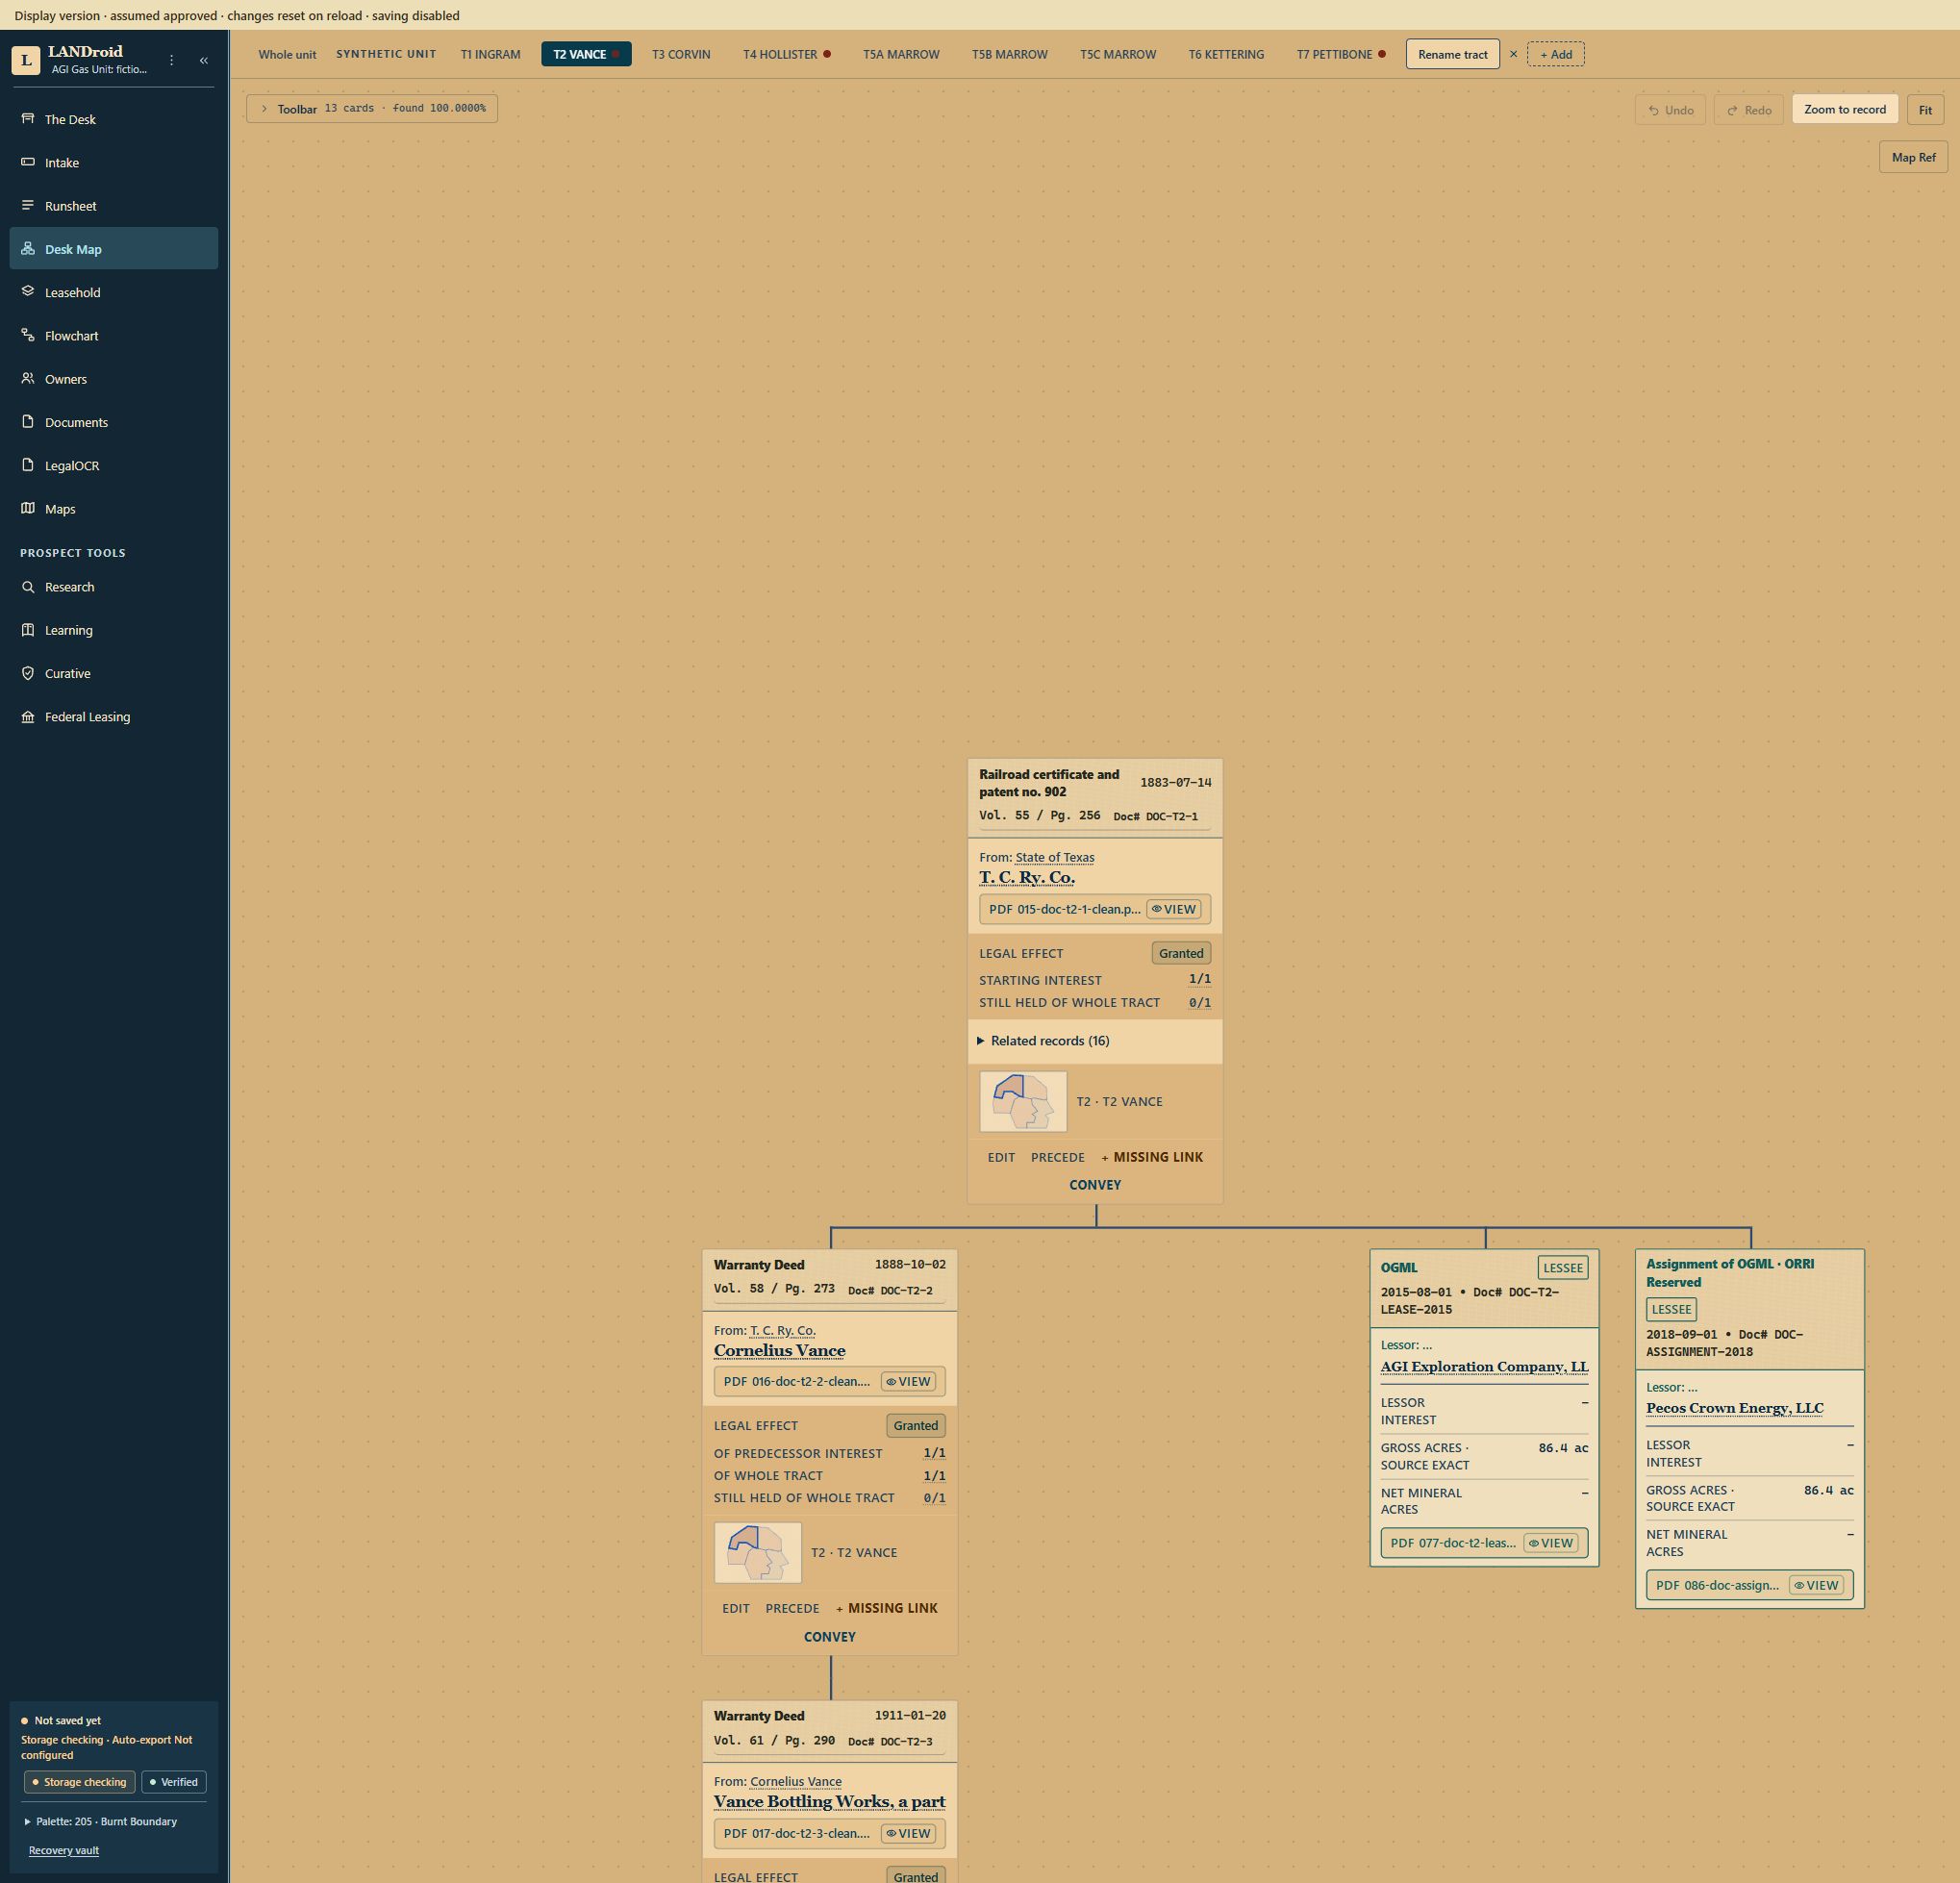Expand the Toolbar panel chevron
Screen dimensions: 1960x1883
[x=264, y=108]
